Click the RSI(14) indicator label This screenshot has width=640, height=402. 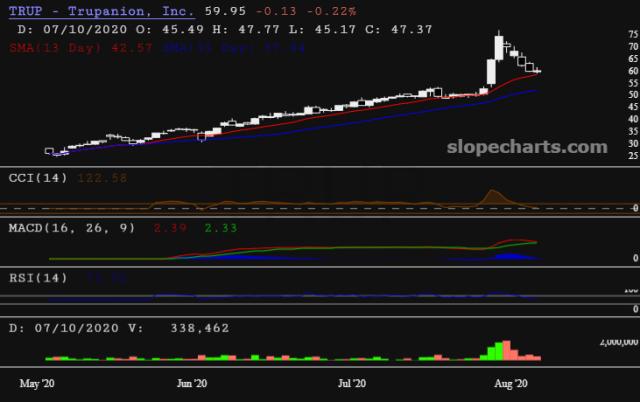[38, 278]
